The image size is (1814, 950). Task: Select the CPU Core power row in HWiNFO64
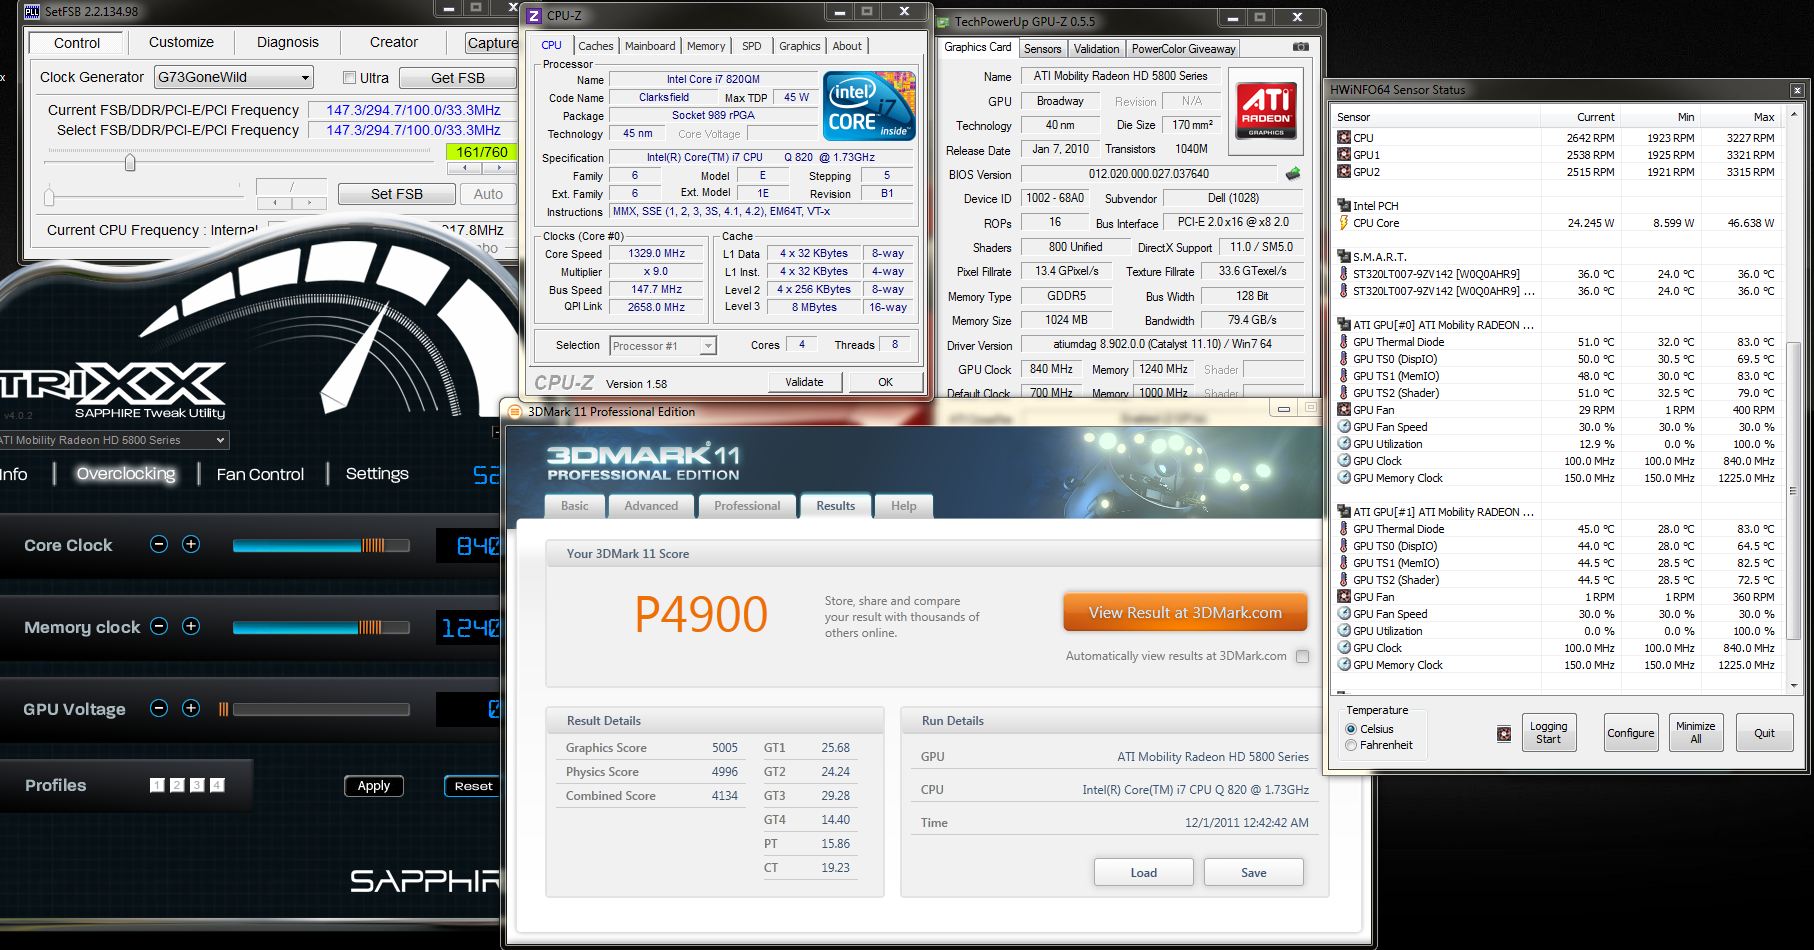click(x=1557, y=223)
